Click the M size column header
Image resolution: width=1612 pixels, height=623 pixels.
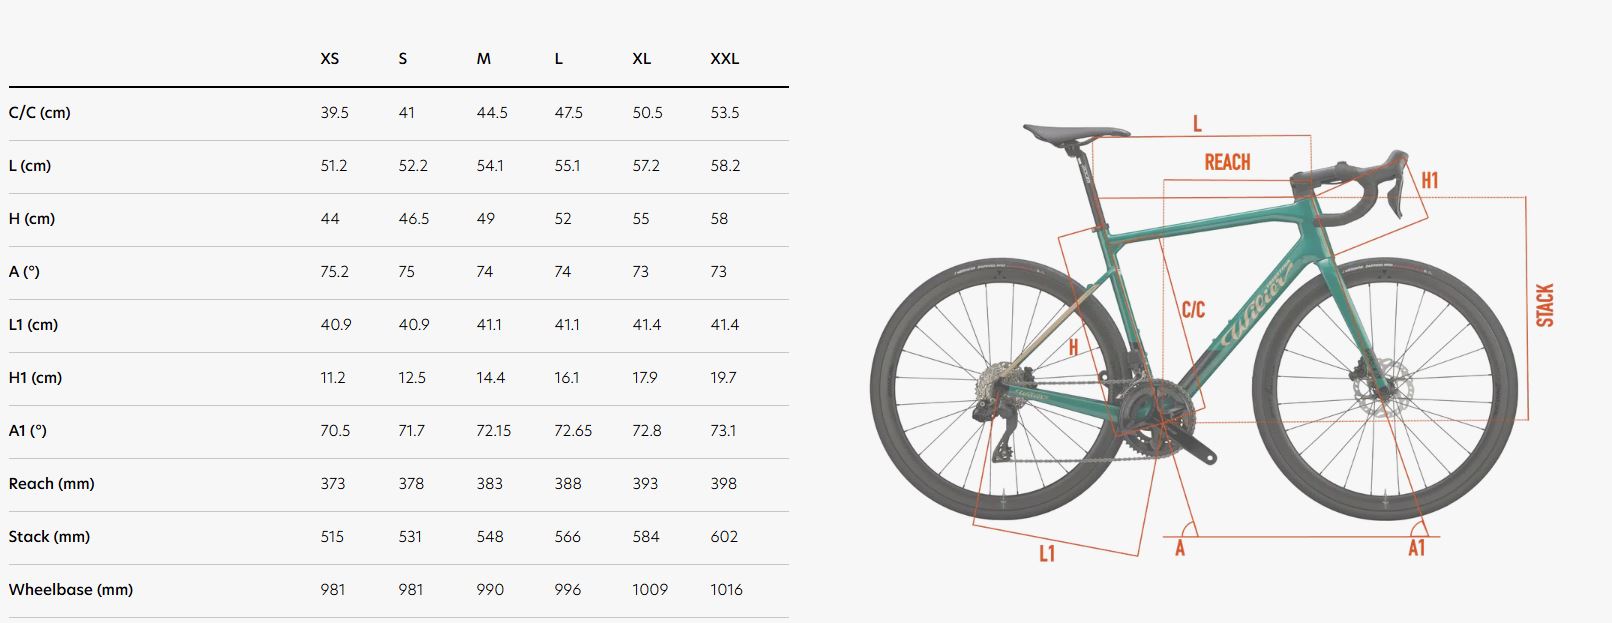click(x=483, y=59)
